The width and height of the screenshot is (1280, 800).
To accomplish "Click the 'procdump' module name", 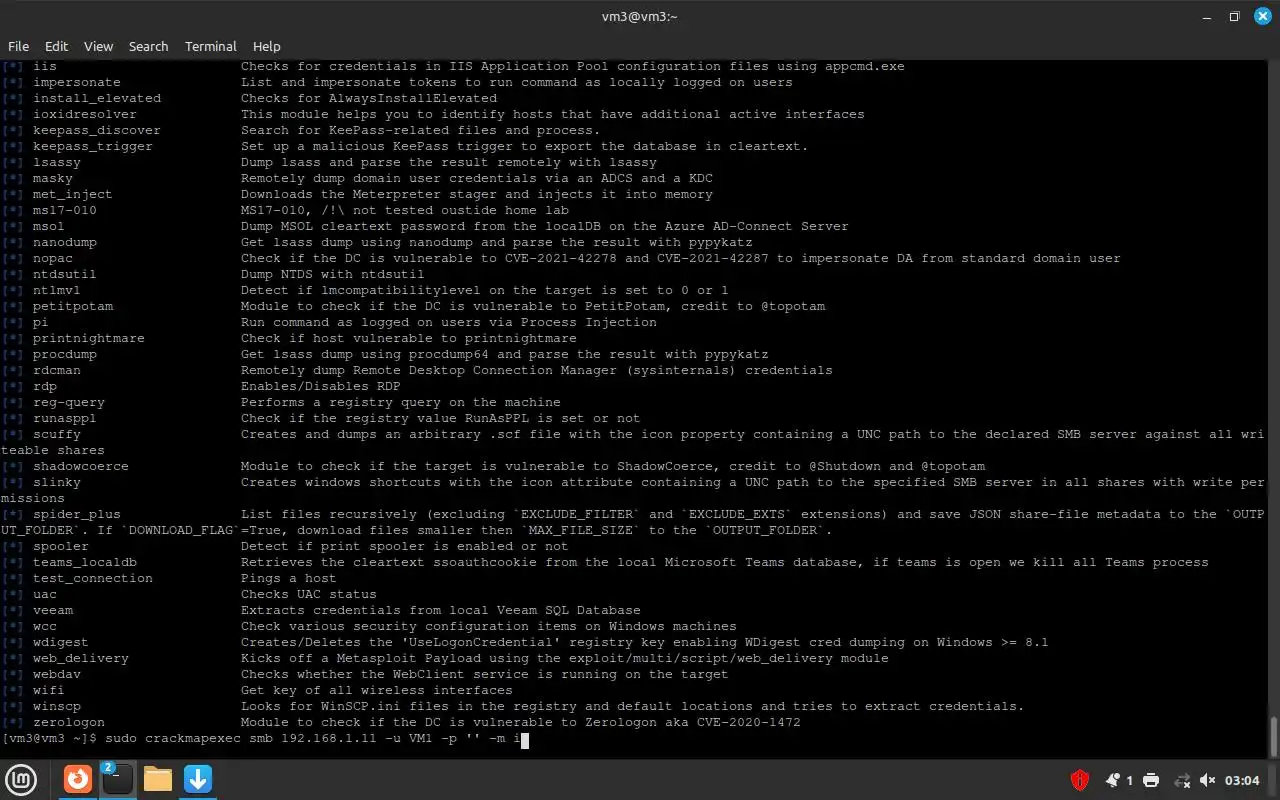I will click(65, 354).
